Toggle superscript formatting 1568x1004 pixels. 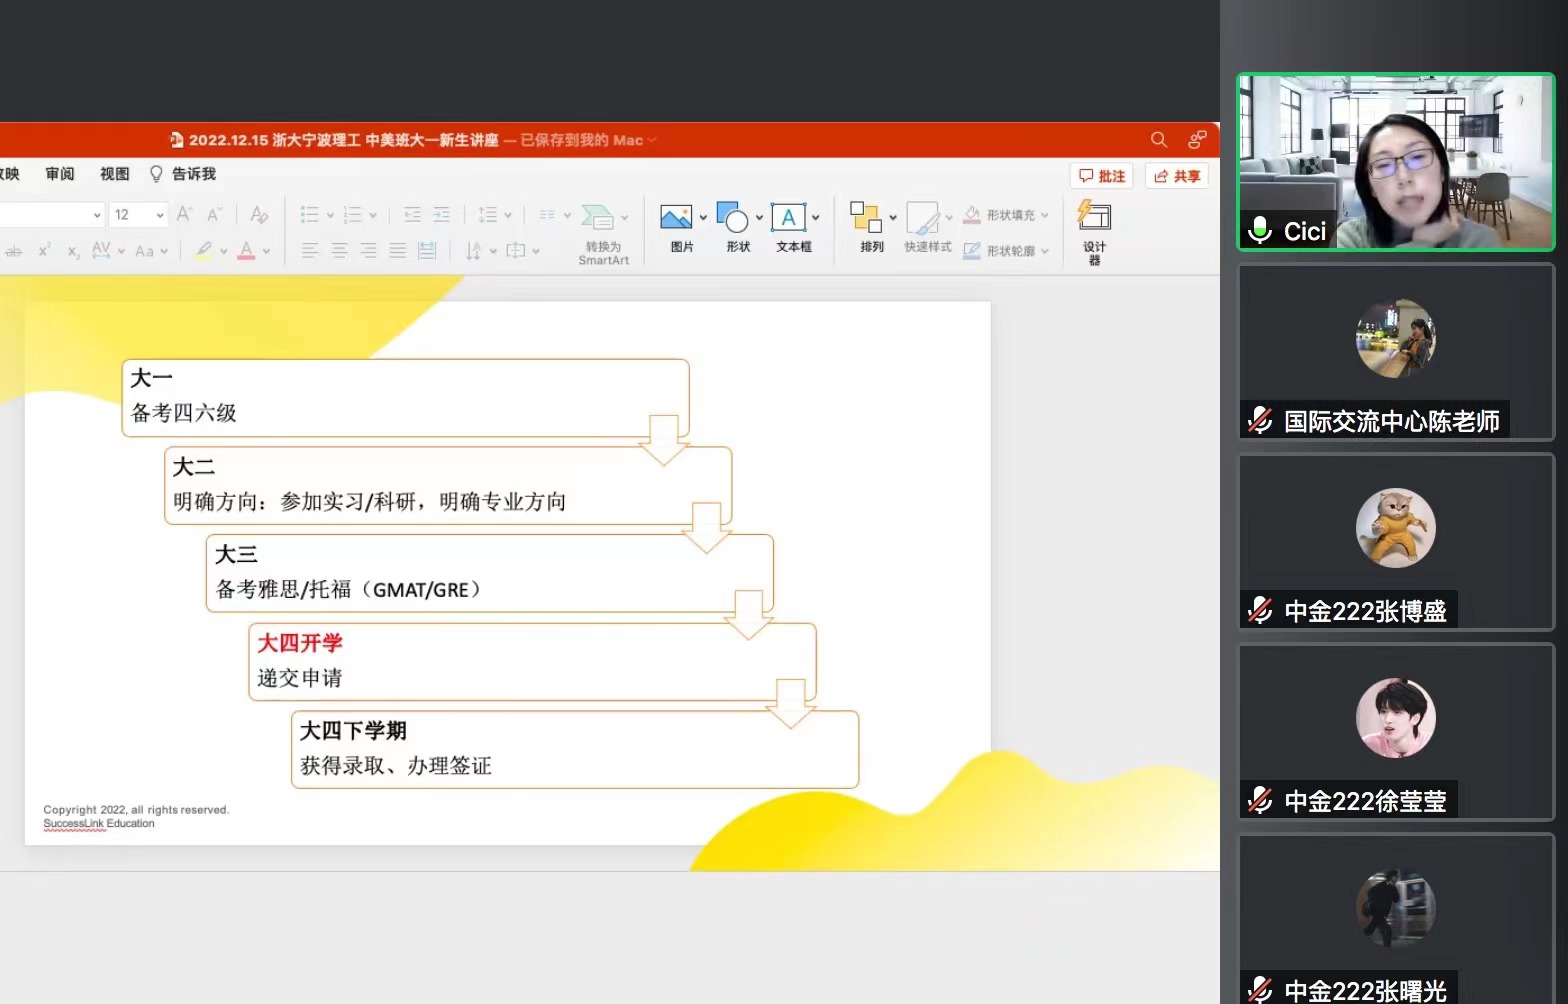coord(44,251)
